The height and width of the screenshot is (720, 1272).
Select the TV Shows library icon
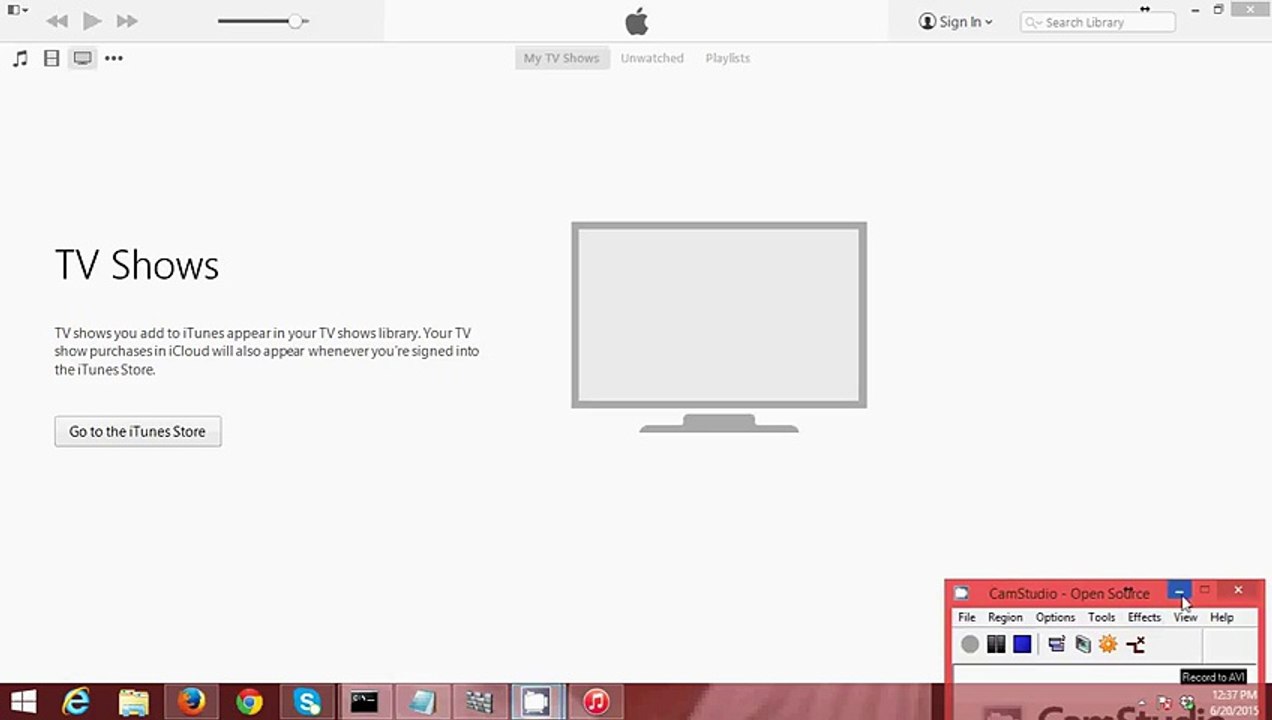(x=83, y=59)
